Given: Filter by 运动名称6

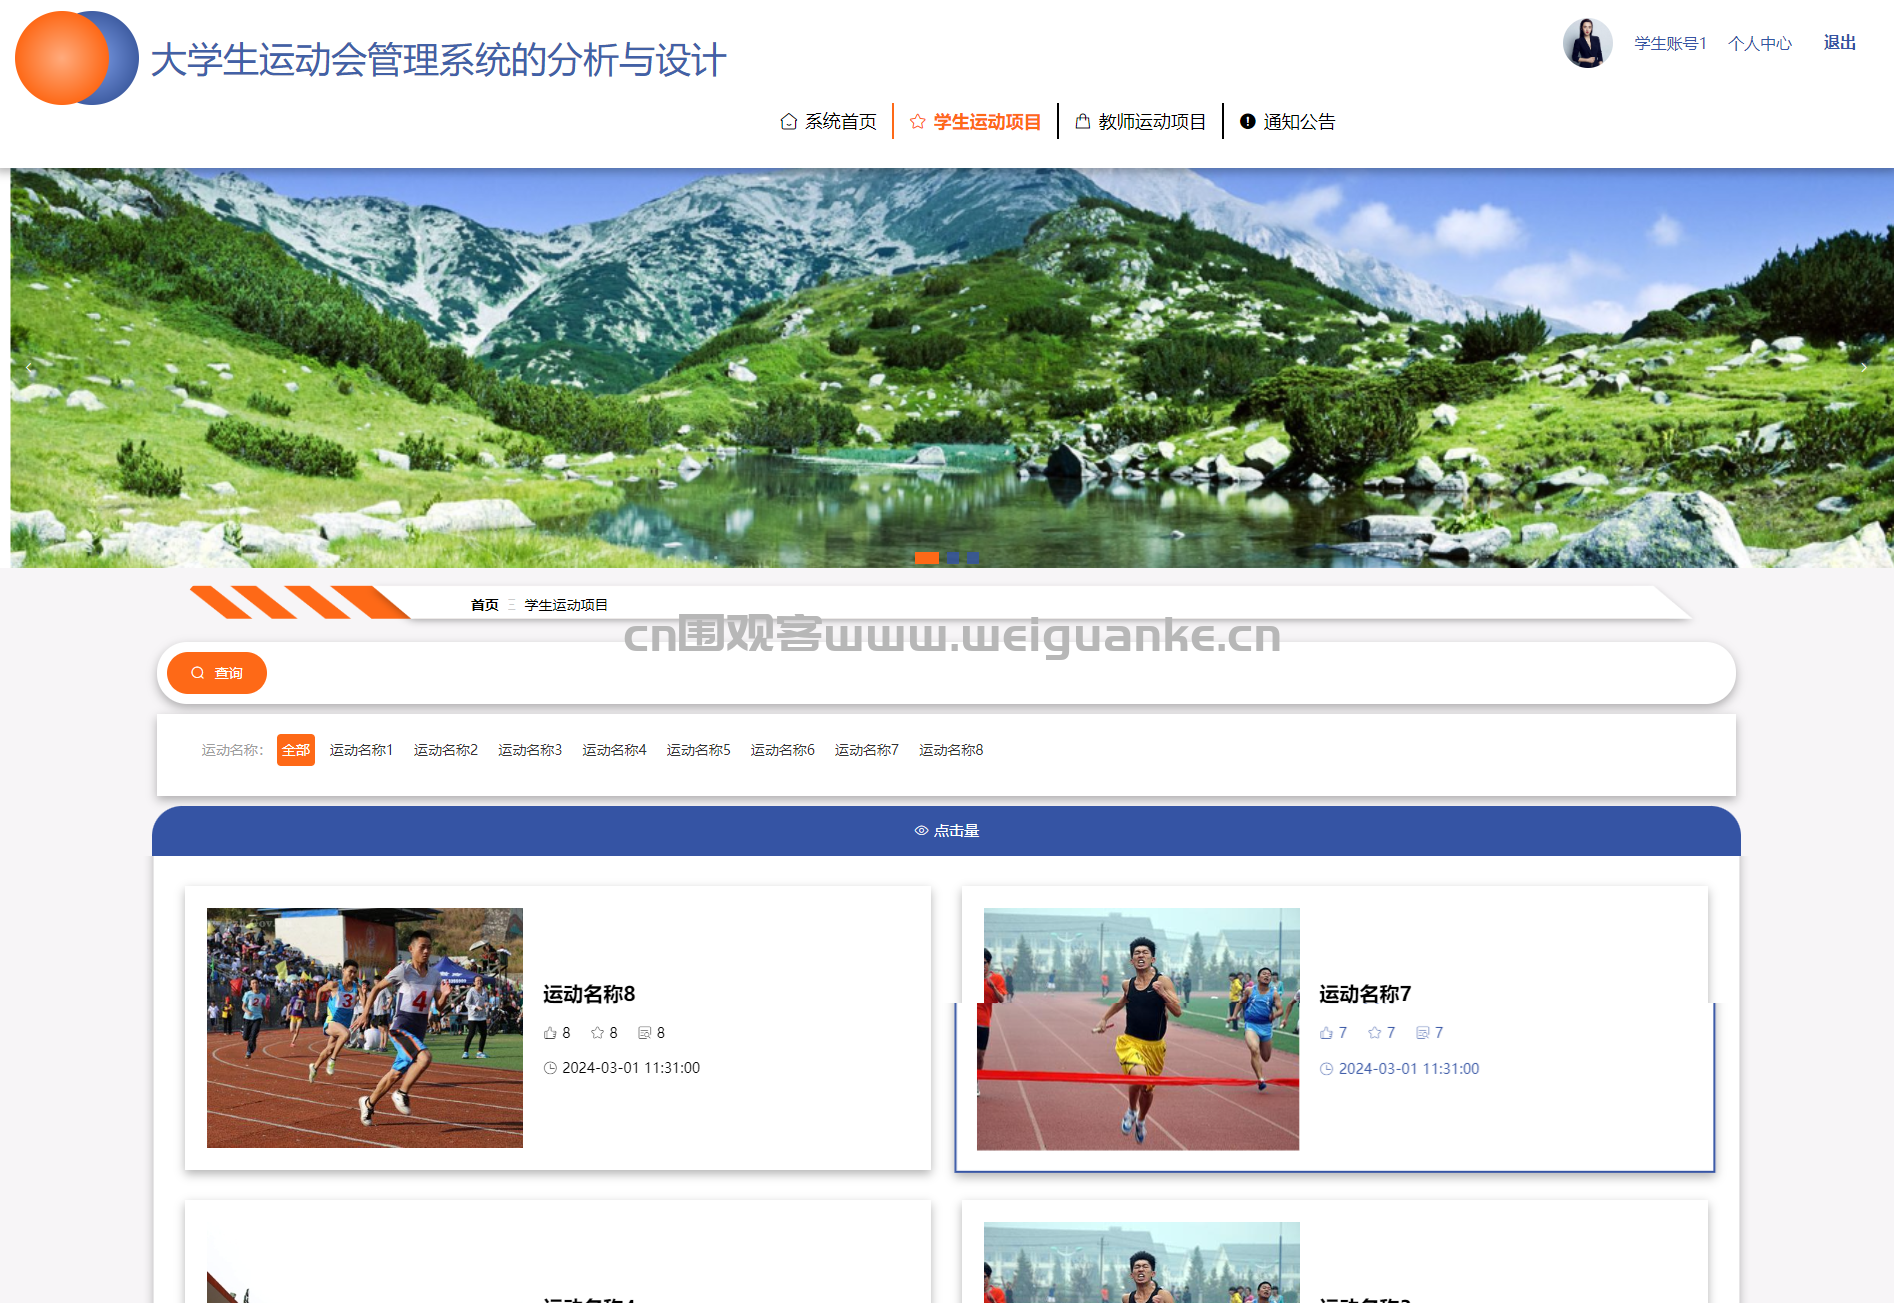Looking at the screenshot, I should click(783, 750).
